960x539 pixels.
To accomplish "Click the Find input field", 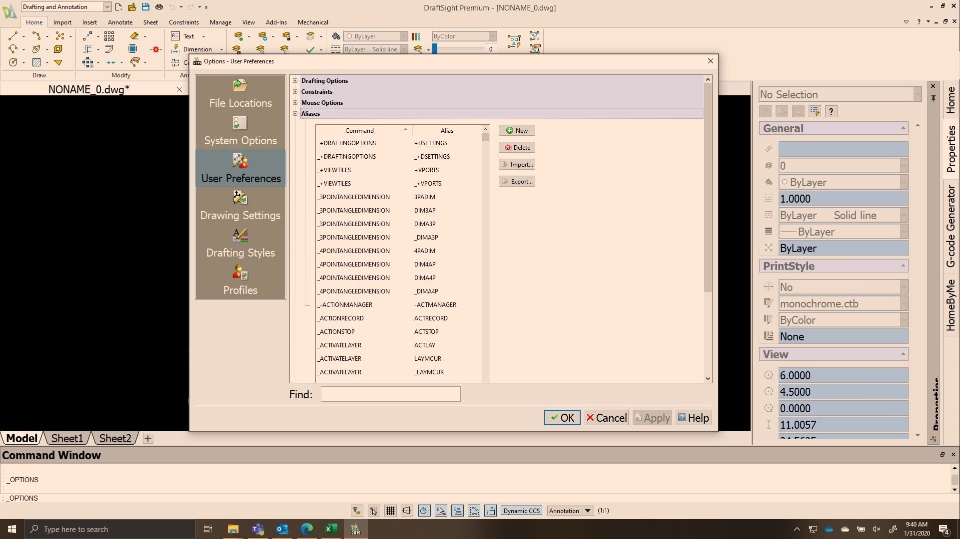I will [391, 394].
